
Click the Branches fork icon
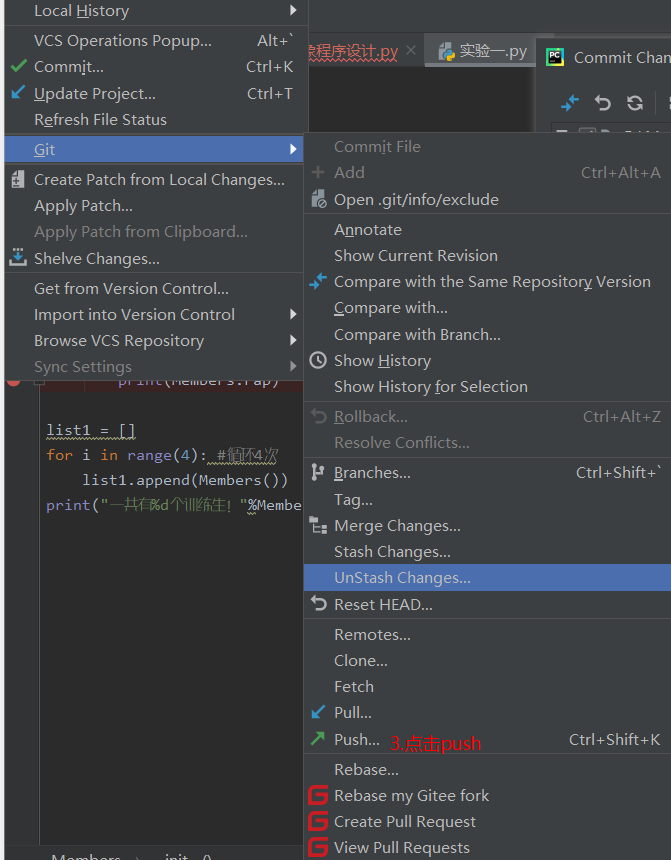coord(318,472)
